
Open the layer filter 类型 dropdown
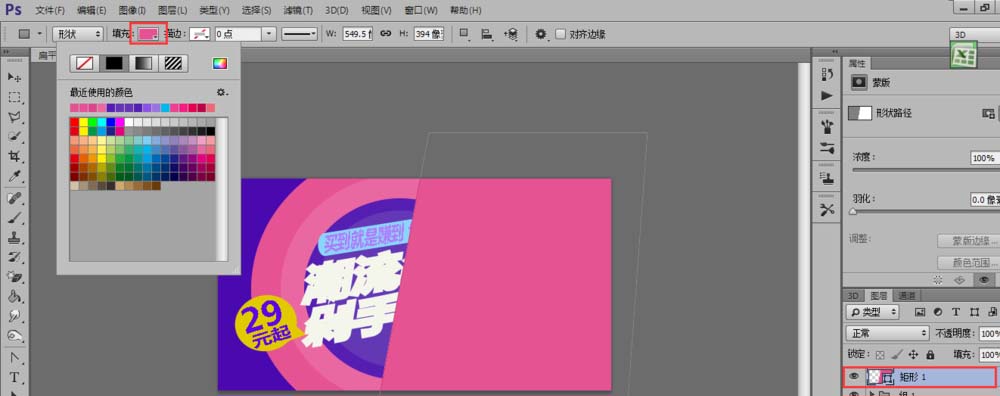click(872, 312)
